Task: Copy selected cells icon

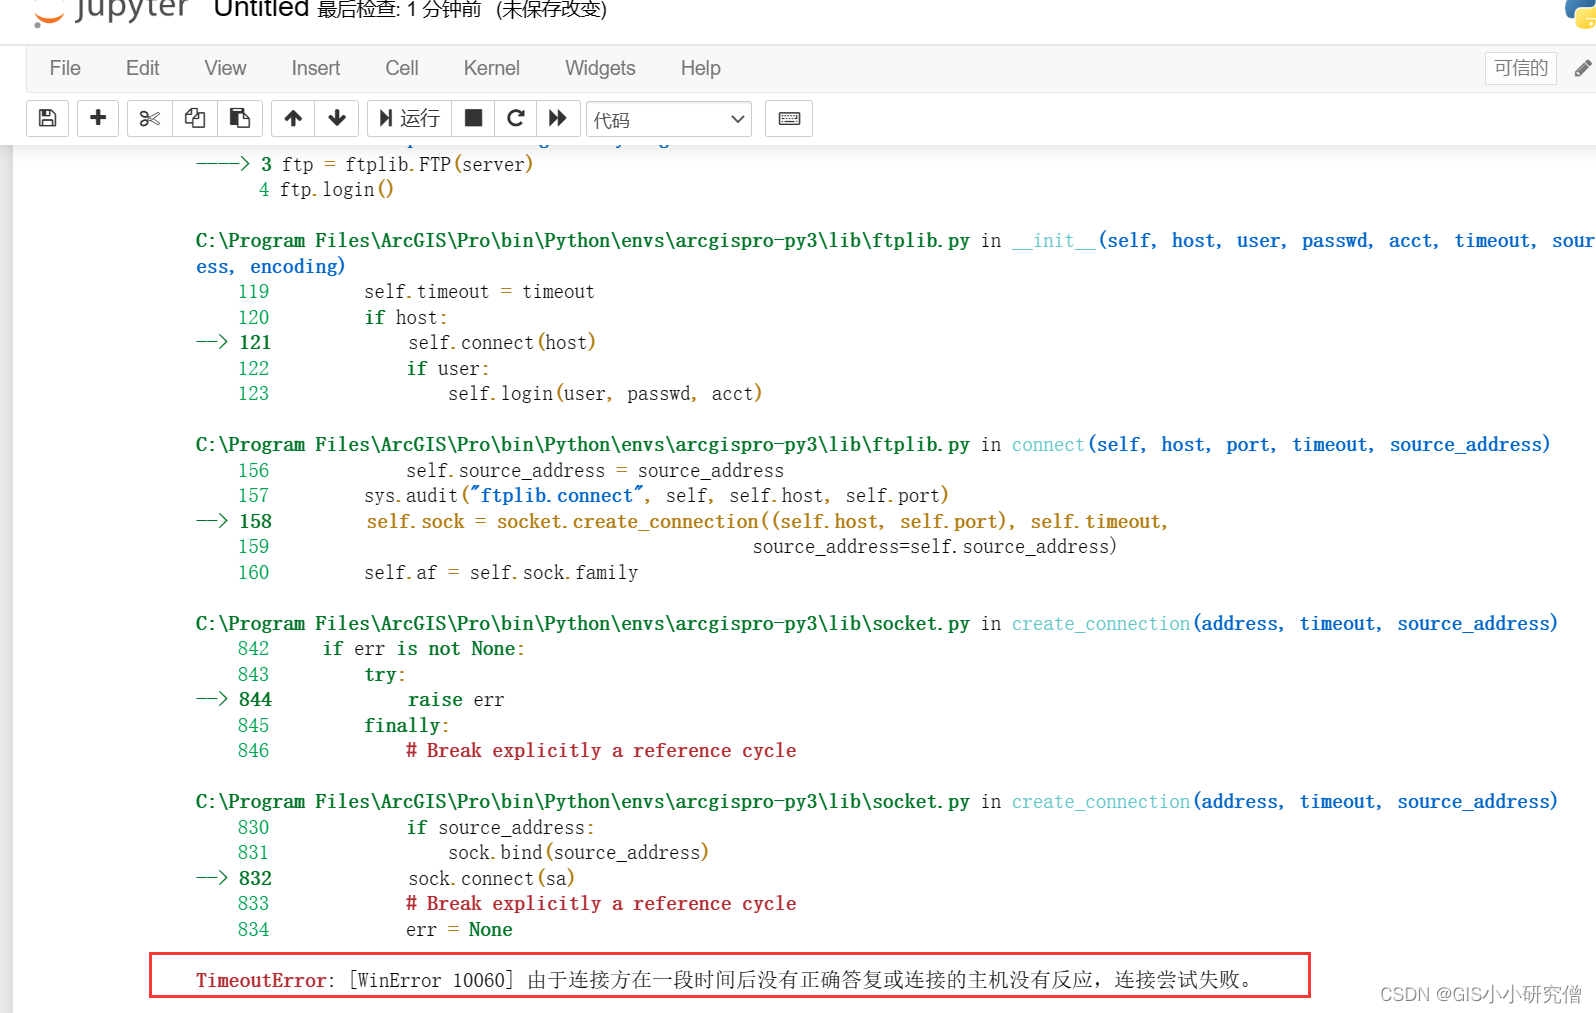Action: [195, 118]
